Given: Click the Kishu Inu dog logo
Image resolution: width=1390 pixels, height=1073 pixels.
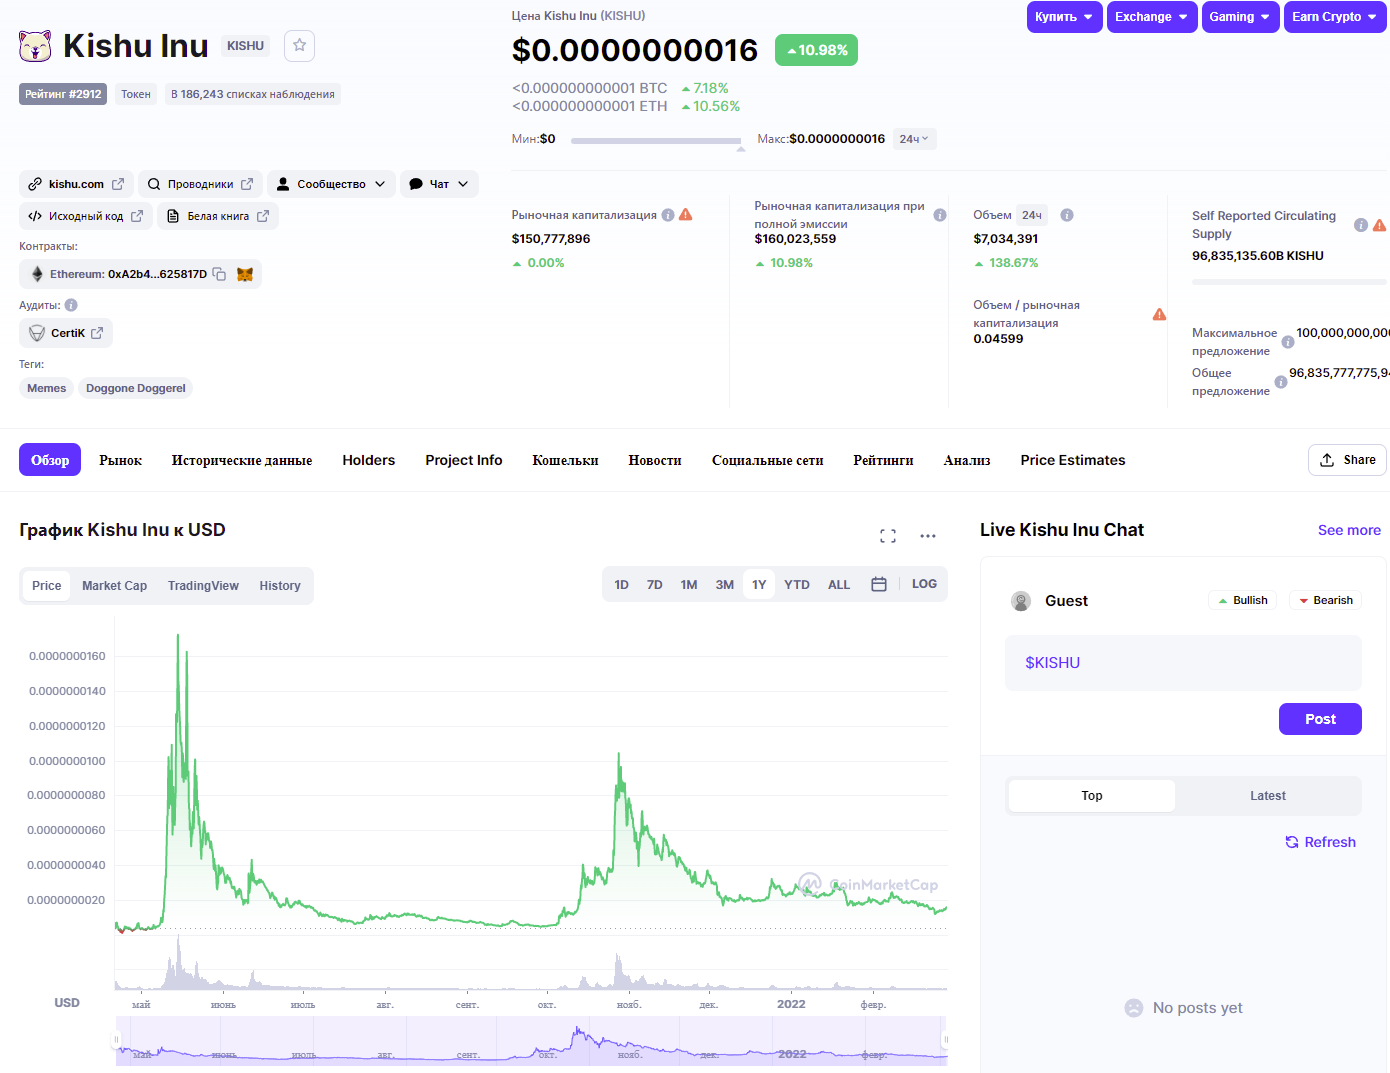Looking at the screenshot, I should pyautogui.click(x=35, y=46).
